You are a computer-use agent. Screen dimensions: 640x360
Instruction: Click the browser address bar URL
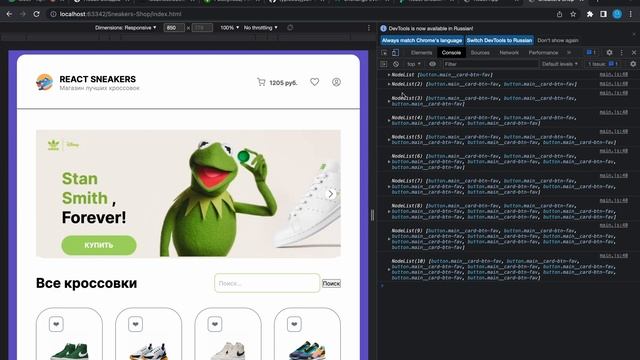point(120,14)
